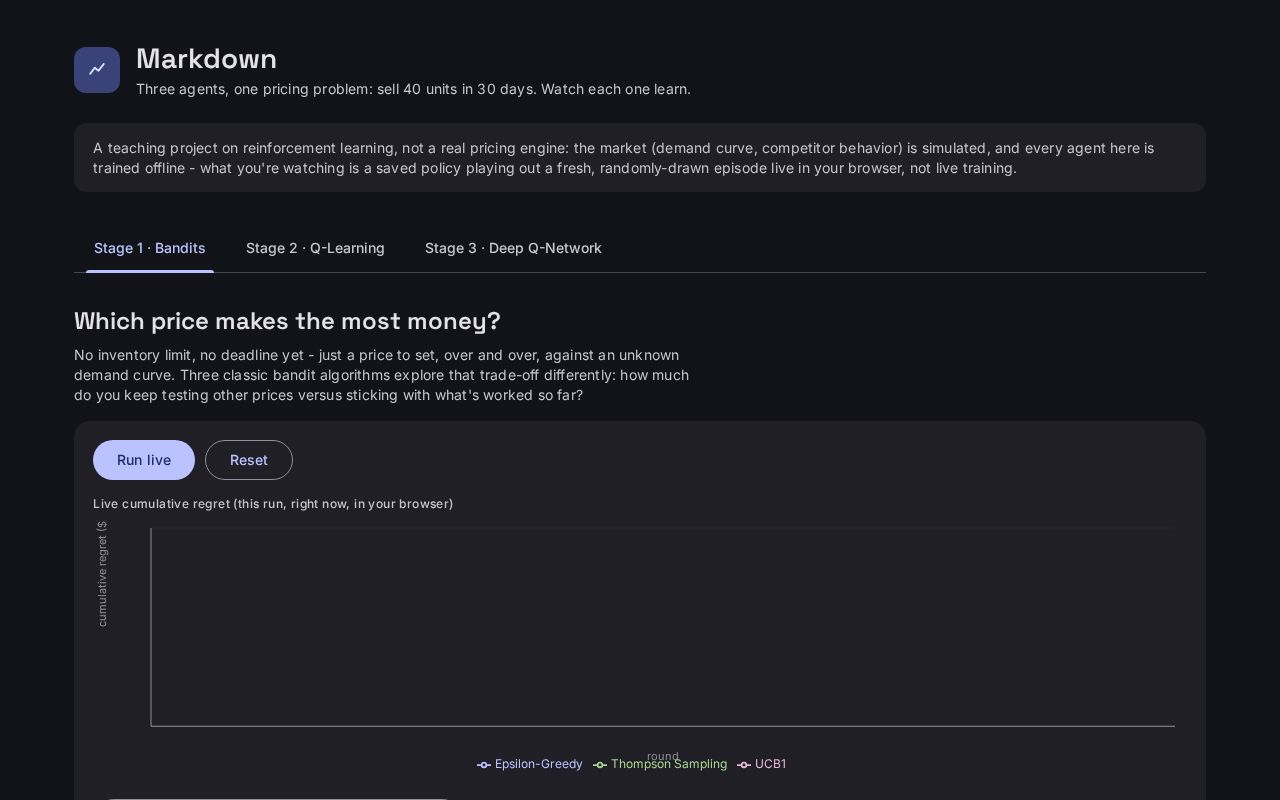Click the 'No inventory limit' description paragraph
1280x800 pixels.
pos(382,375)
